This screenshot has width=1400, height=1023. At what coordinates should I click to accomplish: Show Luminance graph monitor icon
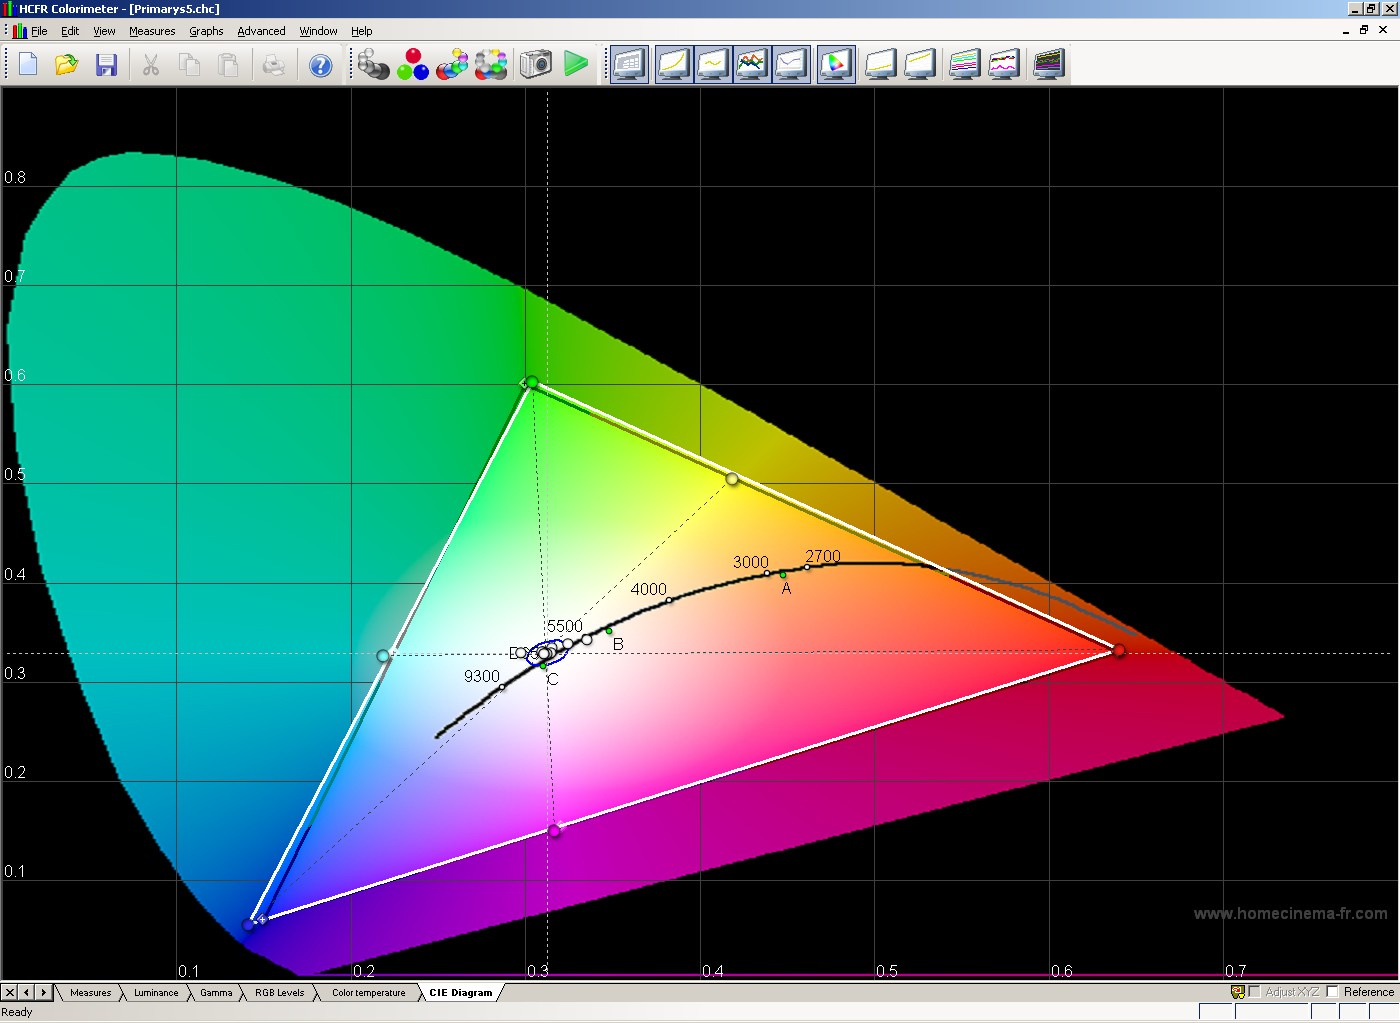coord(674,65)
